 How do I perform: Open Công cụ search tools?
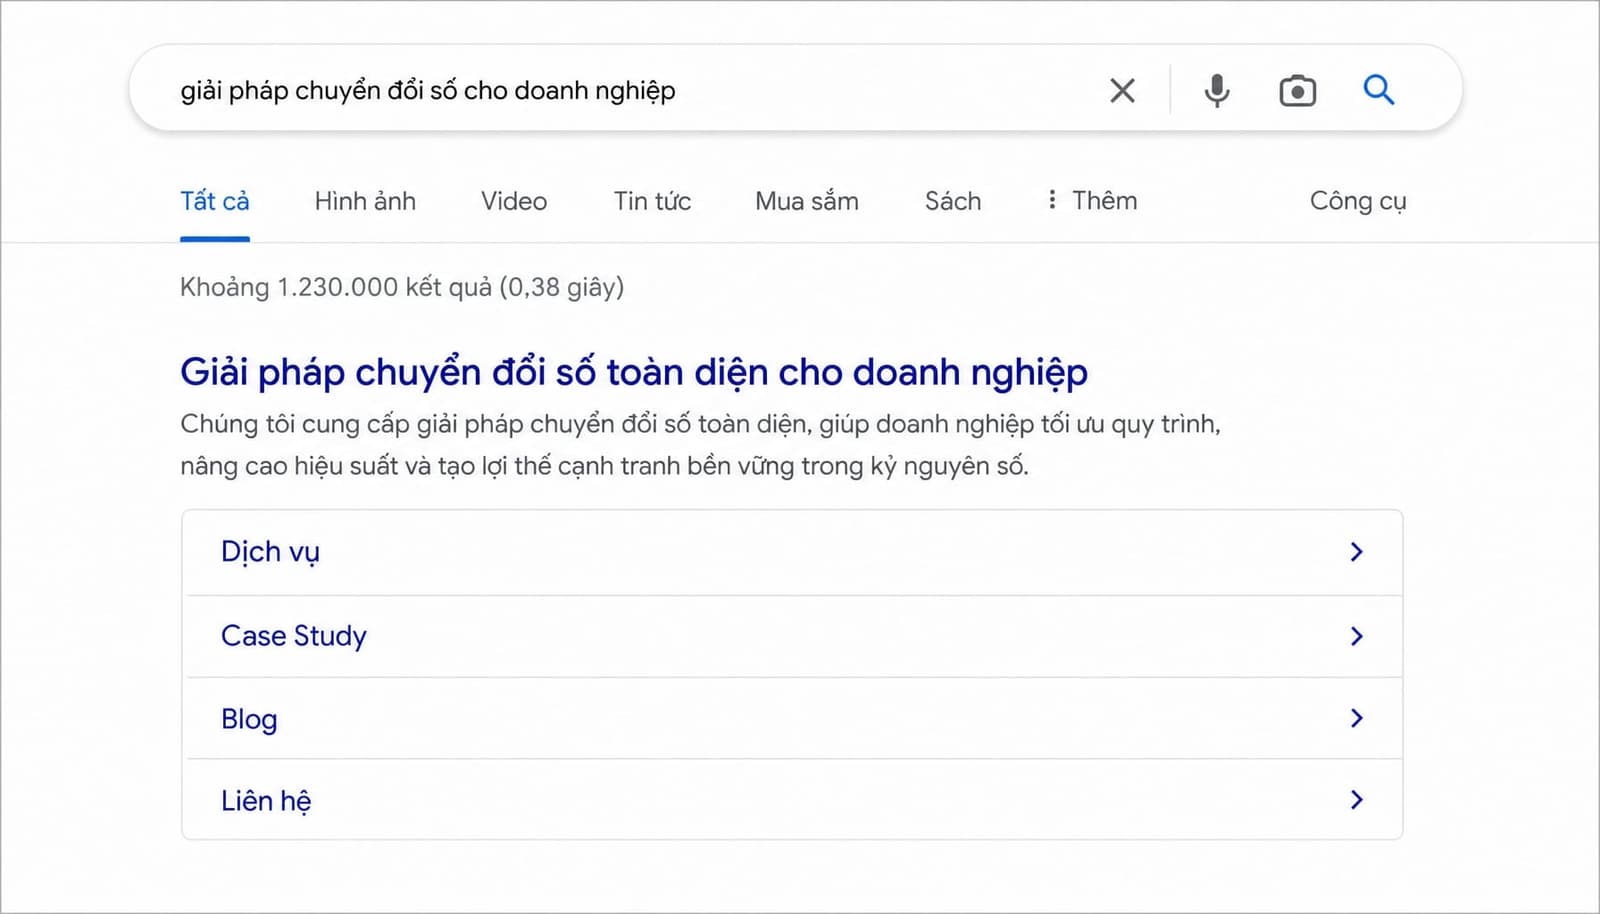coord(1358,202)
